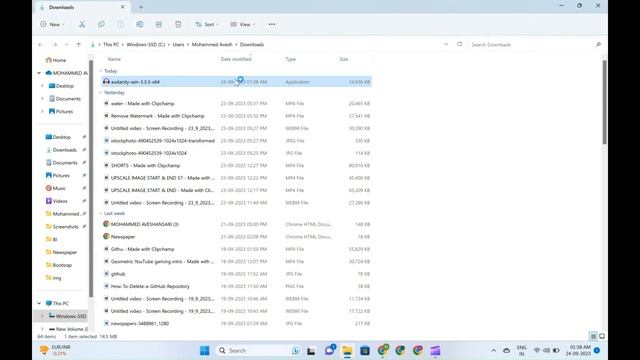
Task: Select the Newspaper Chrome HTML document
Action: tap(237, 237)
